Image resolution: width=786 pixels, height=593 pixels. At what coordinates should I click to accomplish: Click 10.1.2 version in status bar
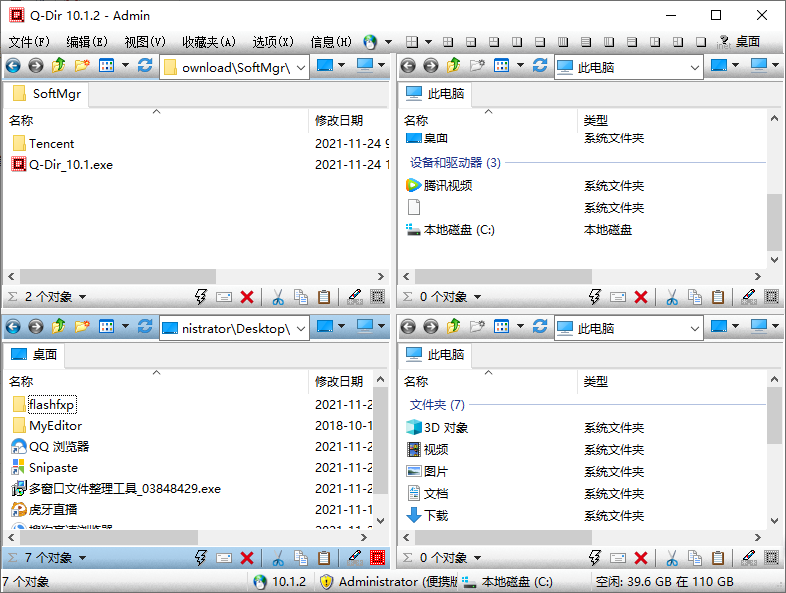coord(289,581)
